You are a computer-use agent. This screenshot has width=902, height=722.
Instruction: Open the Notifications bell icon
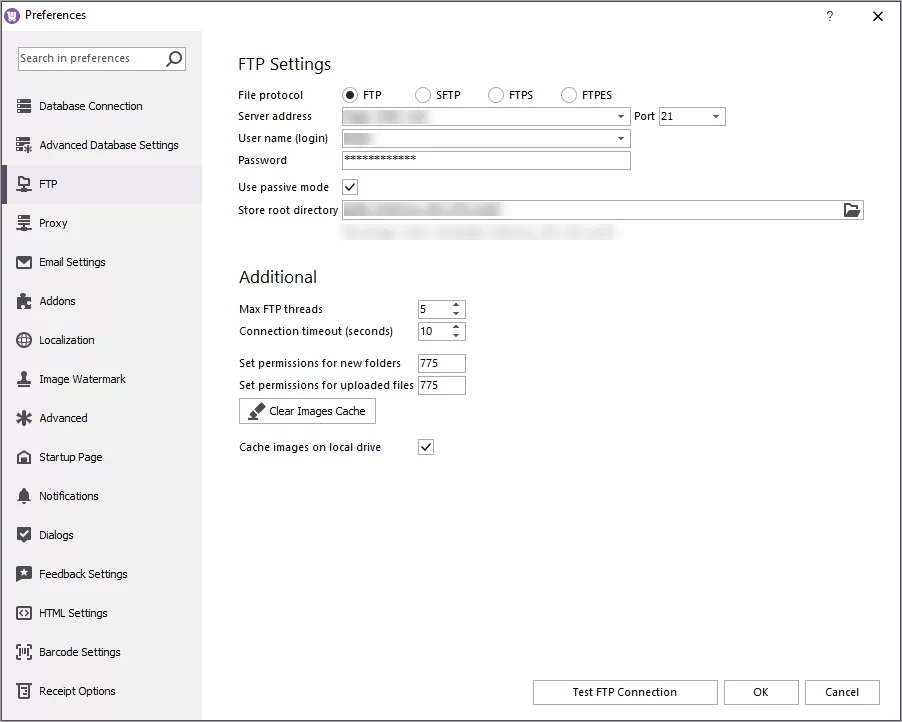click(x=23, y=496)
